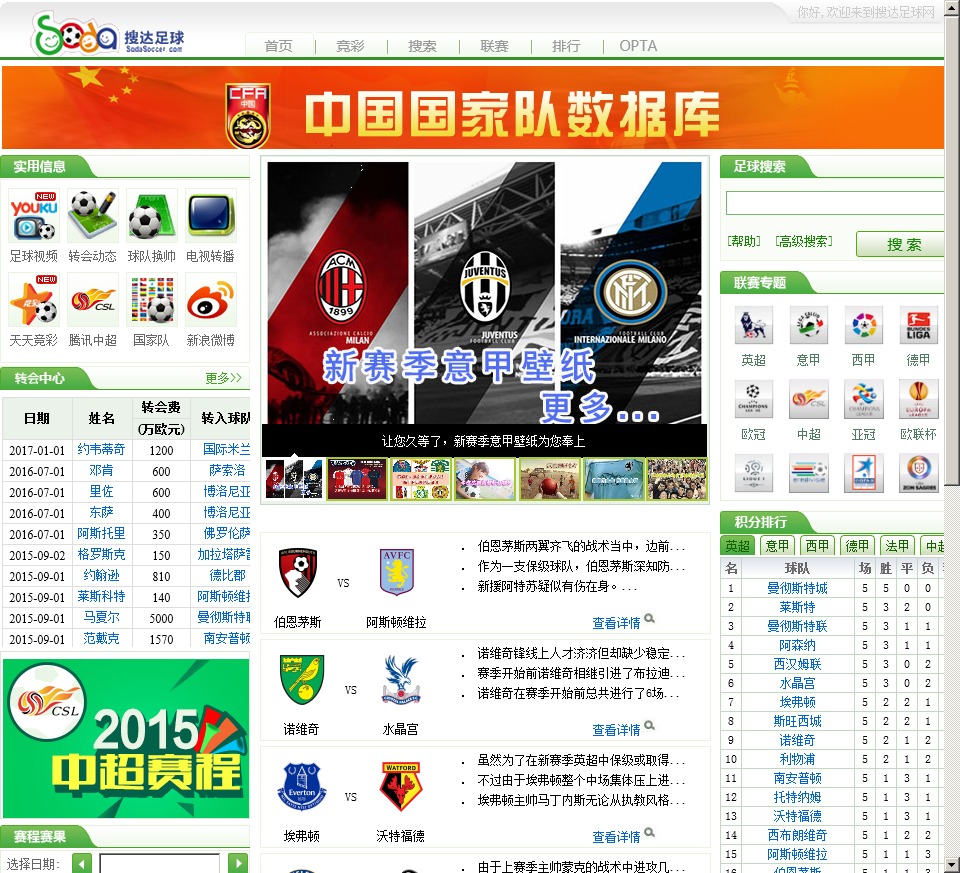This screenshot has height=873, width=960.
Task: Click the 沃特福德 Watford crest
Action: pos(400,787)
